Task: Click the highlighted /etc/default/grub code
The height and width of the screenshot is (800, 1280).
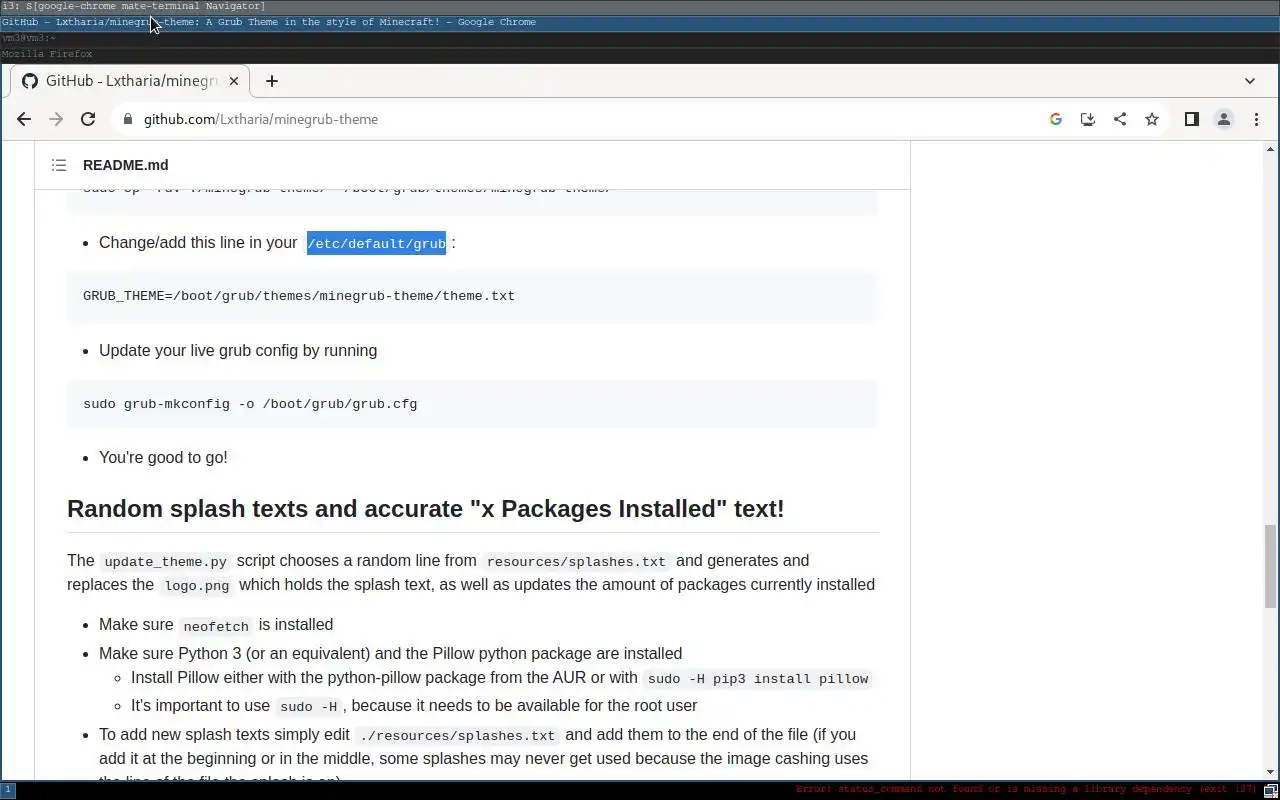Action: [x=376, y=243]
